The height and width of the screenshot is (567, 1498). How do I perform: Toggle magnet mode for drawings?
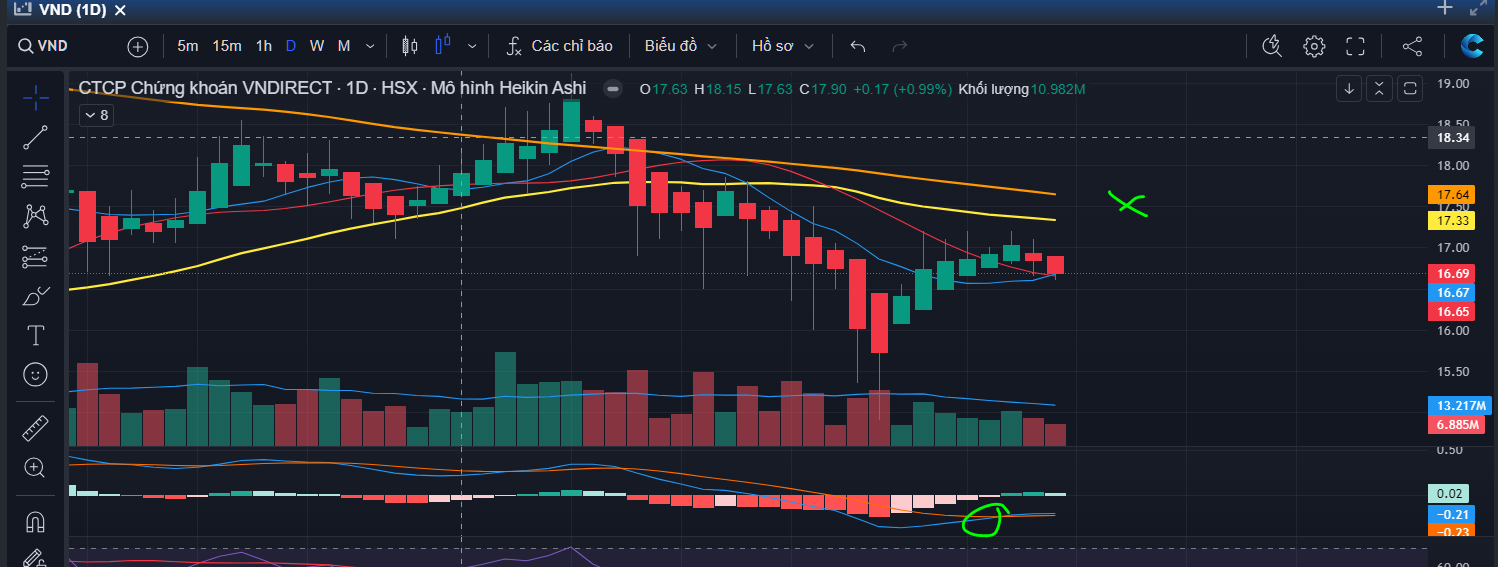pos(36,521)
